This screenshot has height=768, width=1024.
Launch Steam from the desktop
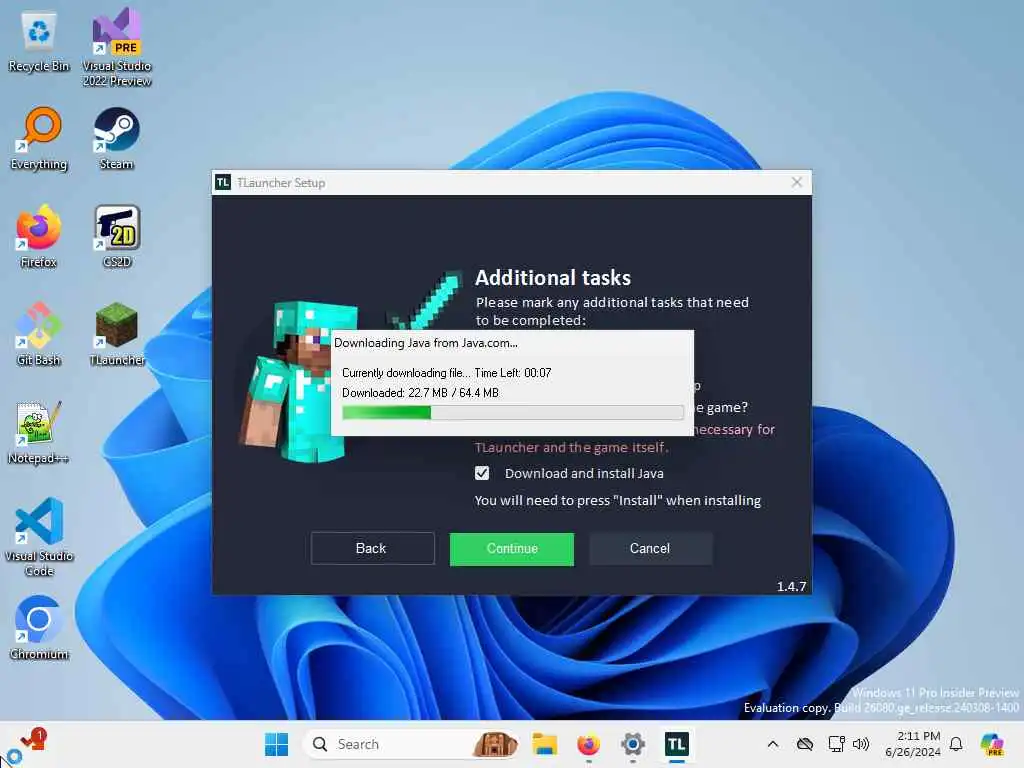(116, 138)
